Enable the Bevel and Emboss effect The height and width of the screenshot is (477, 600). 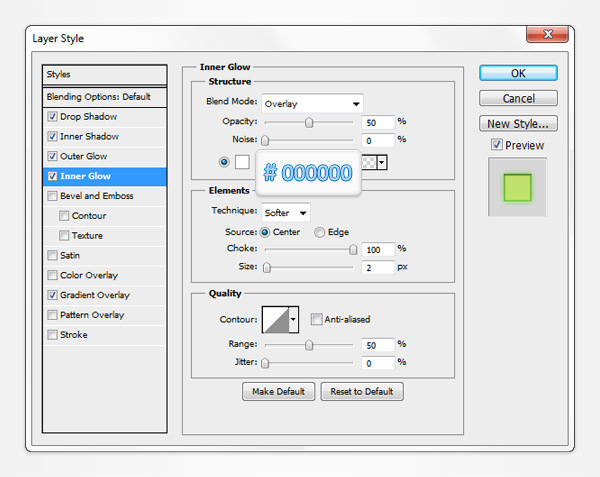click(x=52, y=196)
